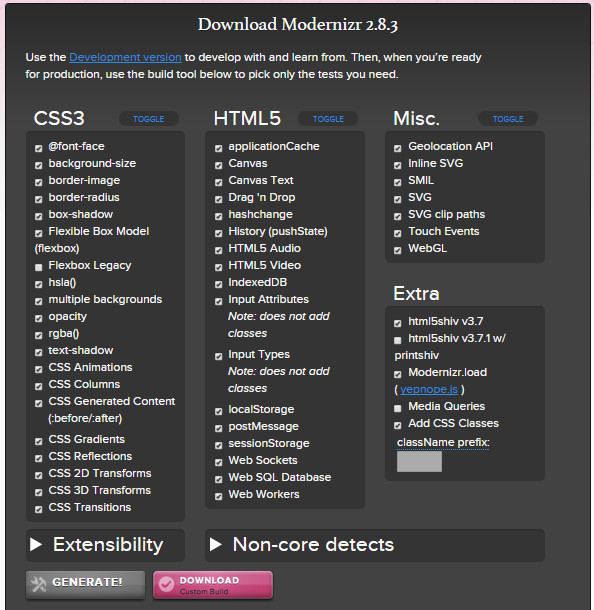Uncheck the Drag 'n Drop checkbox
Image resolution: width=594 pixels, height=610 pixels.
tap(219, 199)
